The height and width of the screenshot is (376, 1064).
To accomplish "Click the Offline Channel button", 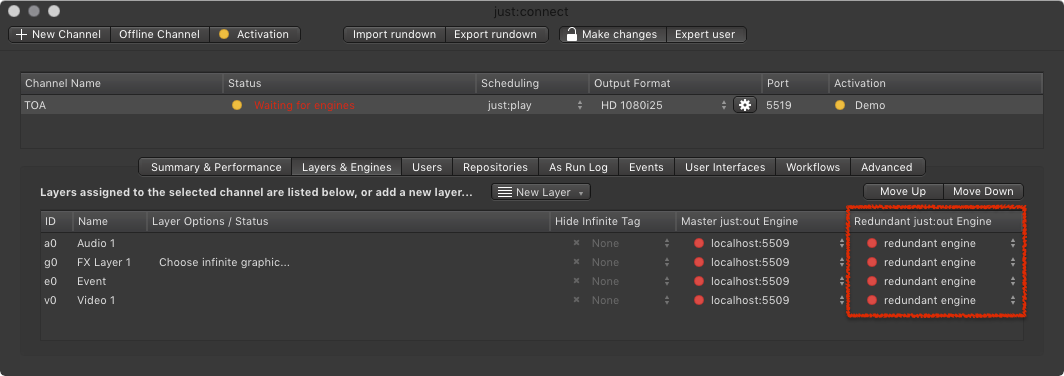I will click(x=159, y=34).
